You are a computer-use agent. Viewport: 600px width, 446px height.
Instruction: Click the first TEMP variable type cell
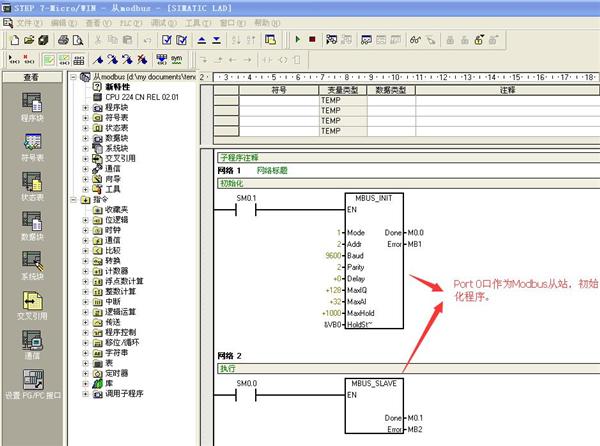[x=342, y=100]
